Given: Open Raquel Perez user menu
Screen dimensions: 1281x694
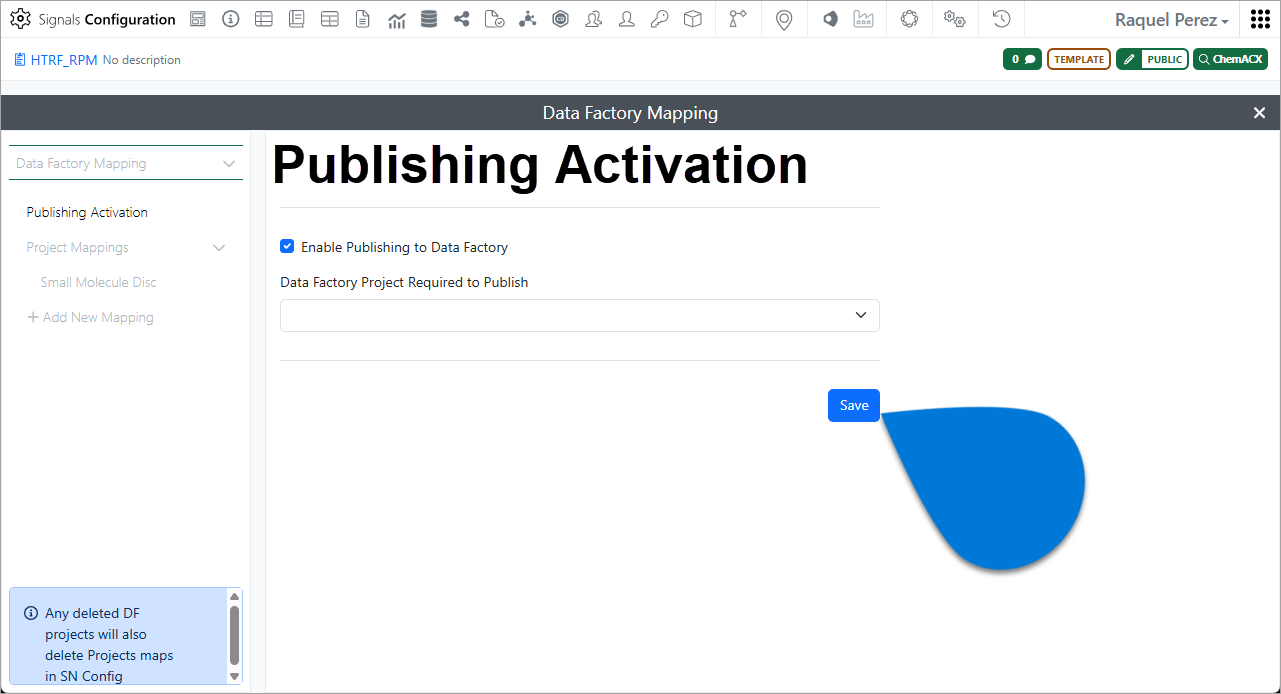Looking at the screenshot, I should (1171, 20).
